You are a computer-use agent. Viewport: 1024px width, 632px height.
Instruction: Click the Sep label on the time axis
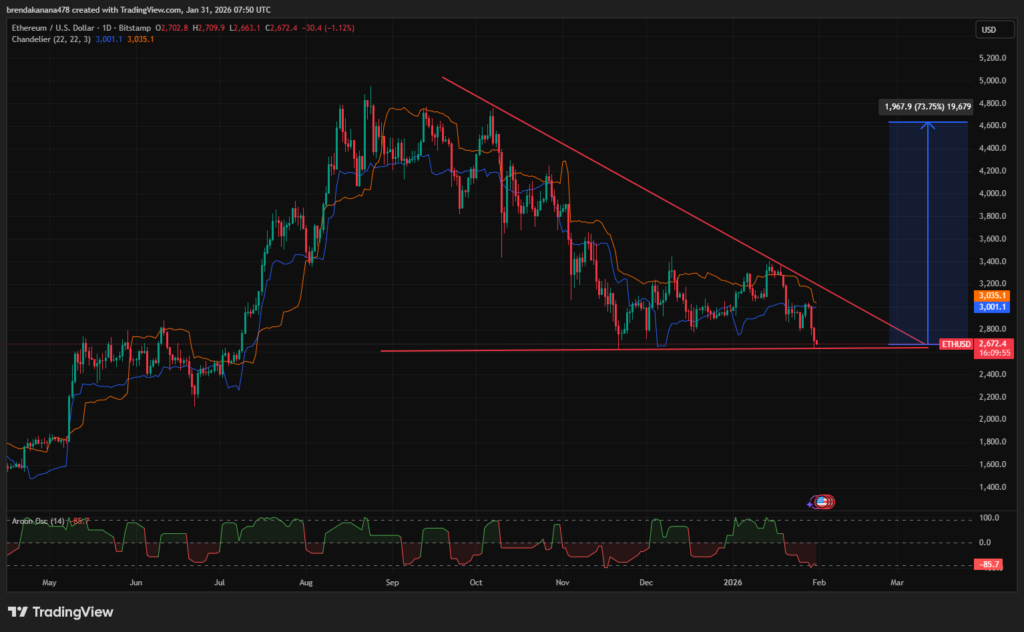tap(392, 582)
